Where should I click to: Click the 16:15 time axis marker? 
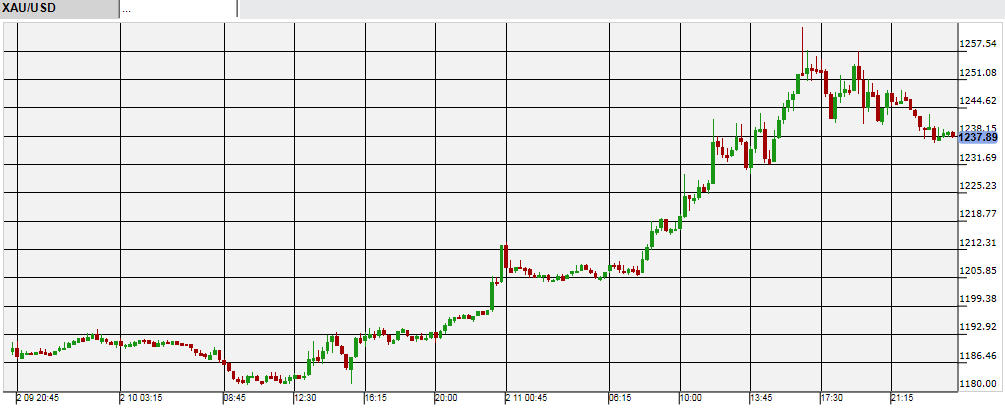pyautogui.click(x=376, y=398)
